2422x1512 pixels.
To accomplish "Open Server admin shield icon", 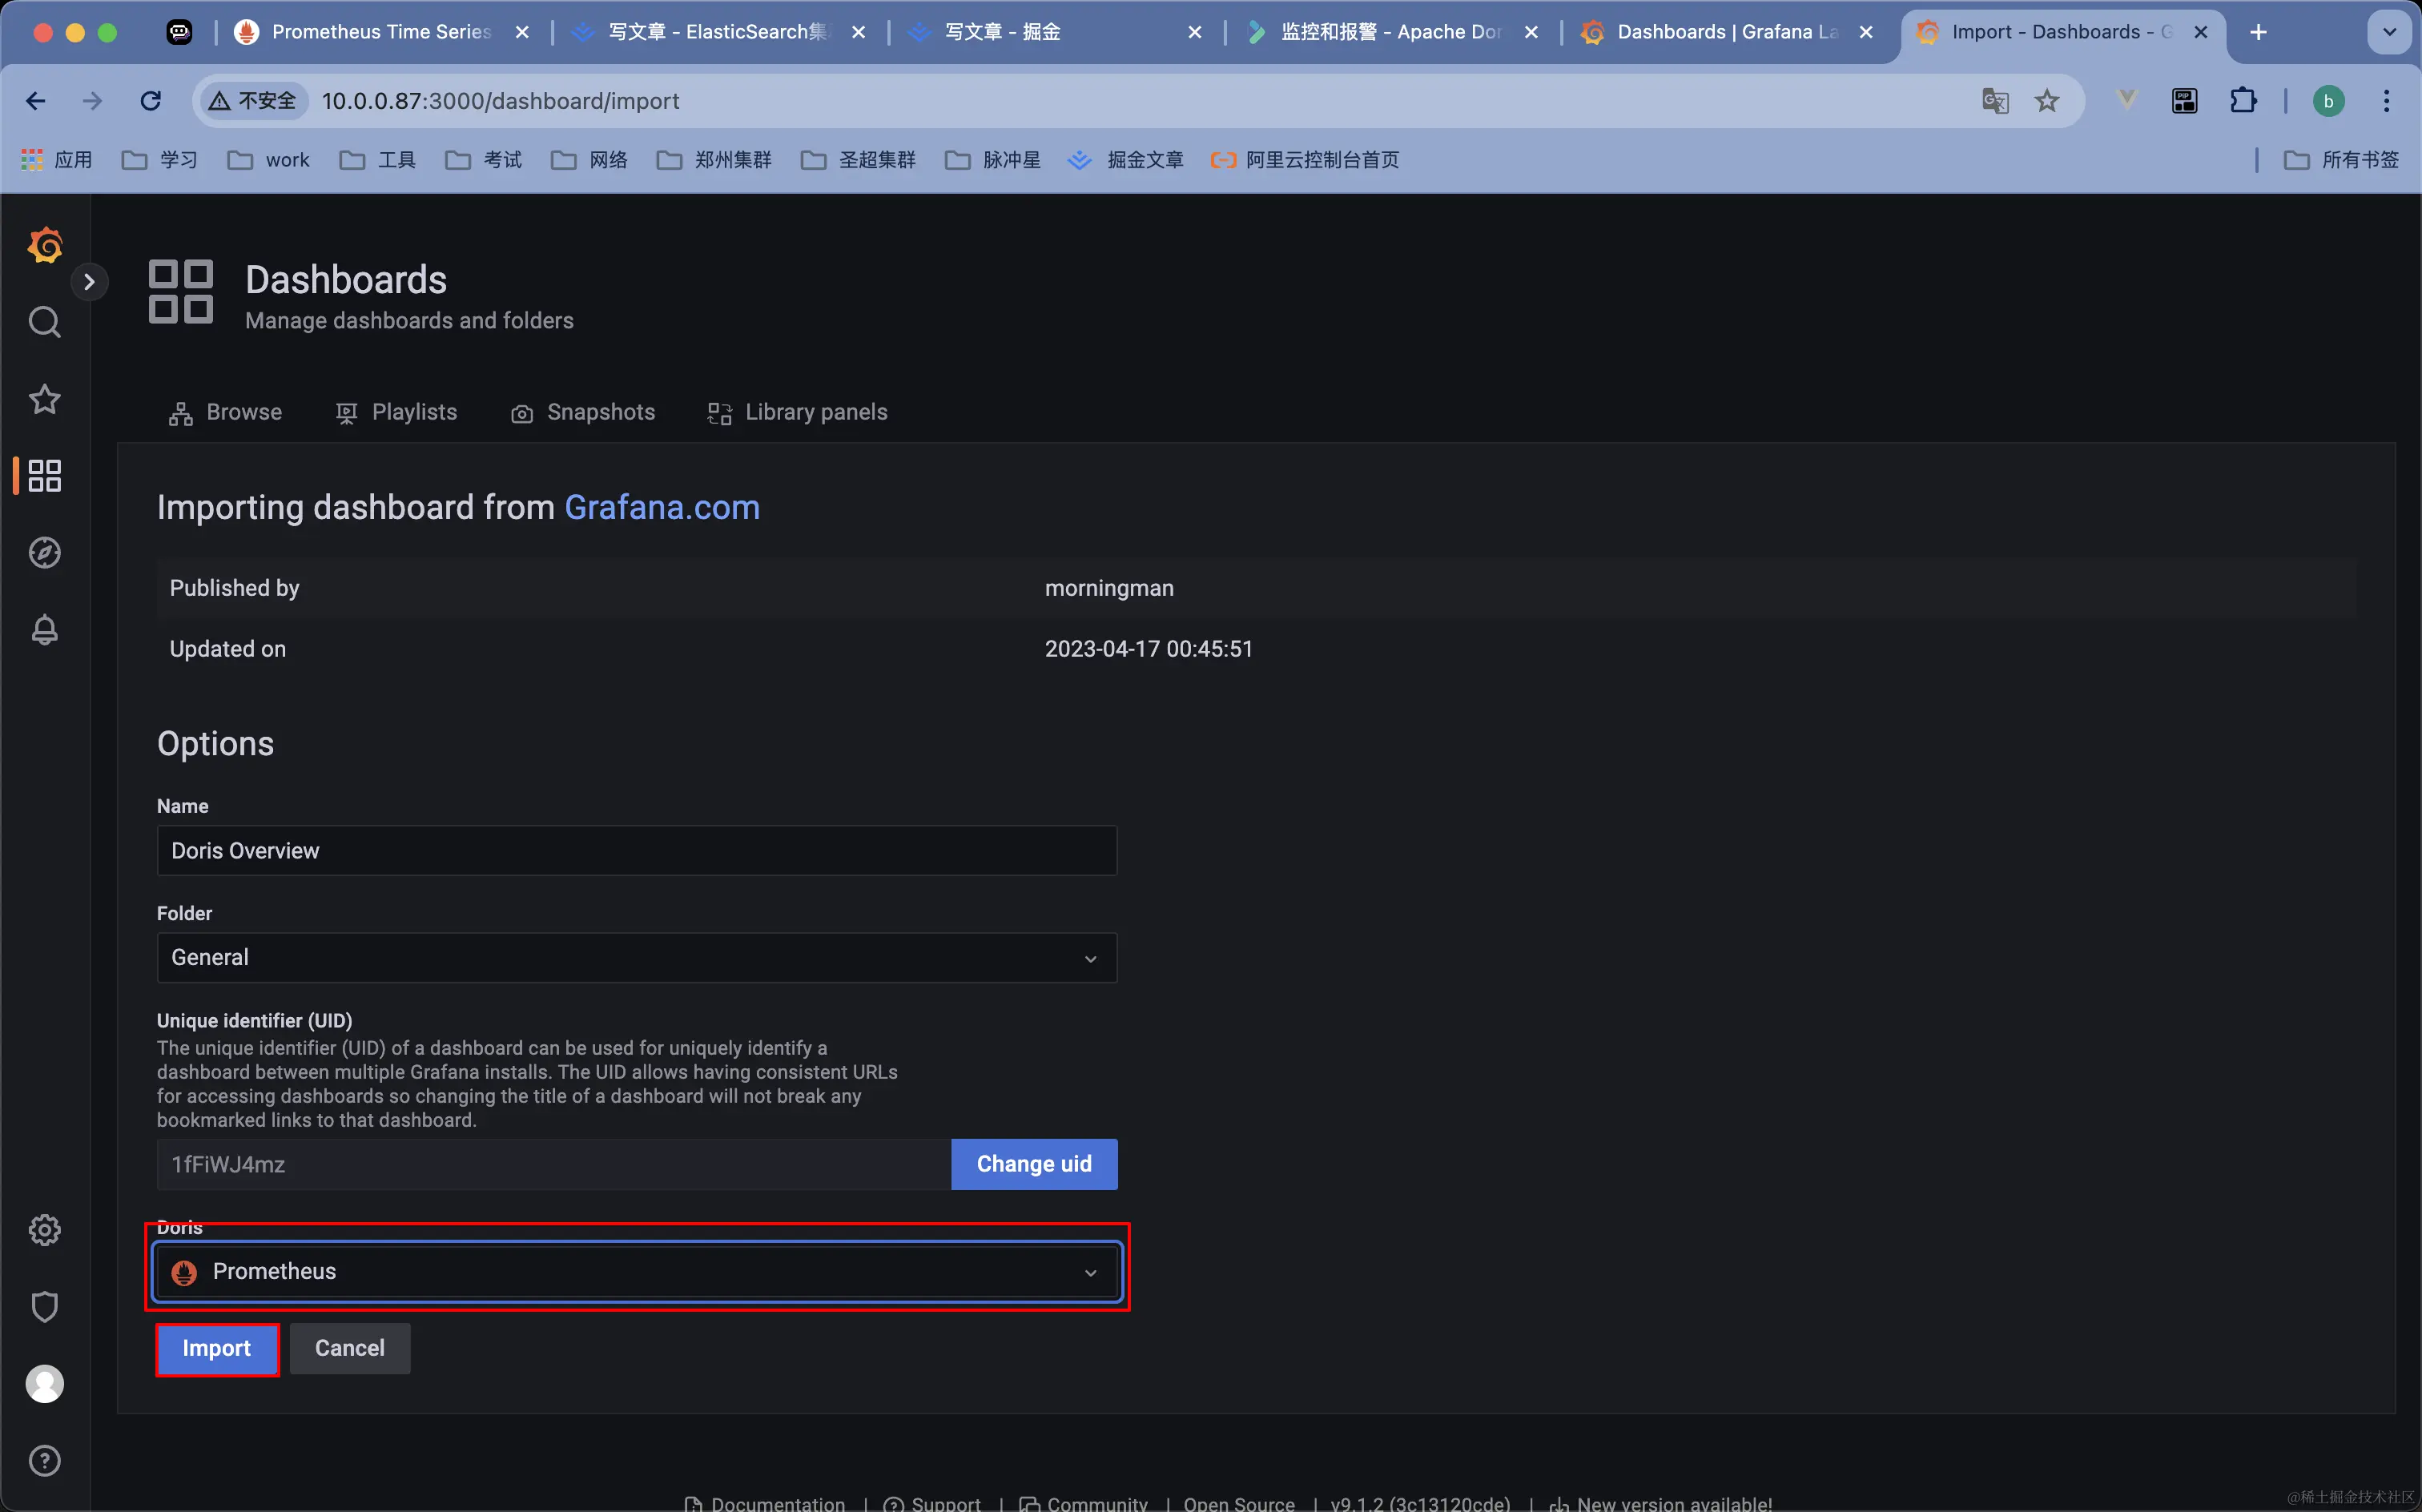I will 45,1307.
